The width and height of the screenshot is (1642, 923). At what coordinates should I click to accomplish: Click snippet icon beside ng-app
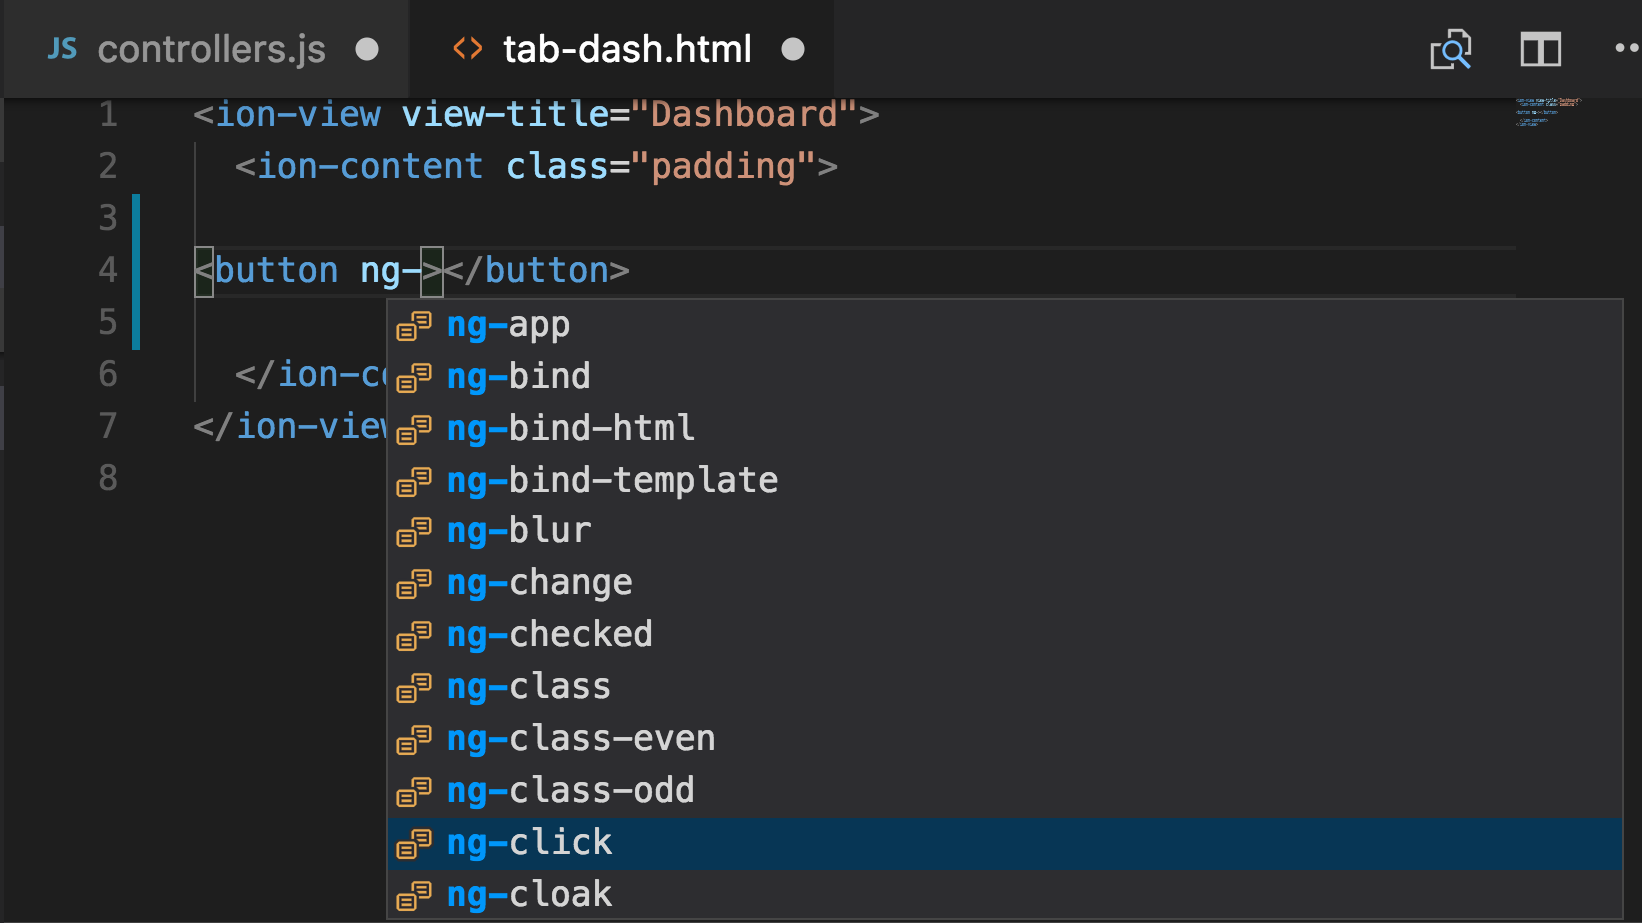coord(414,326)
